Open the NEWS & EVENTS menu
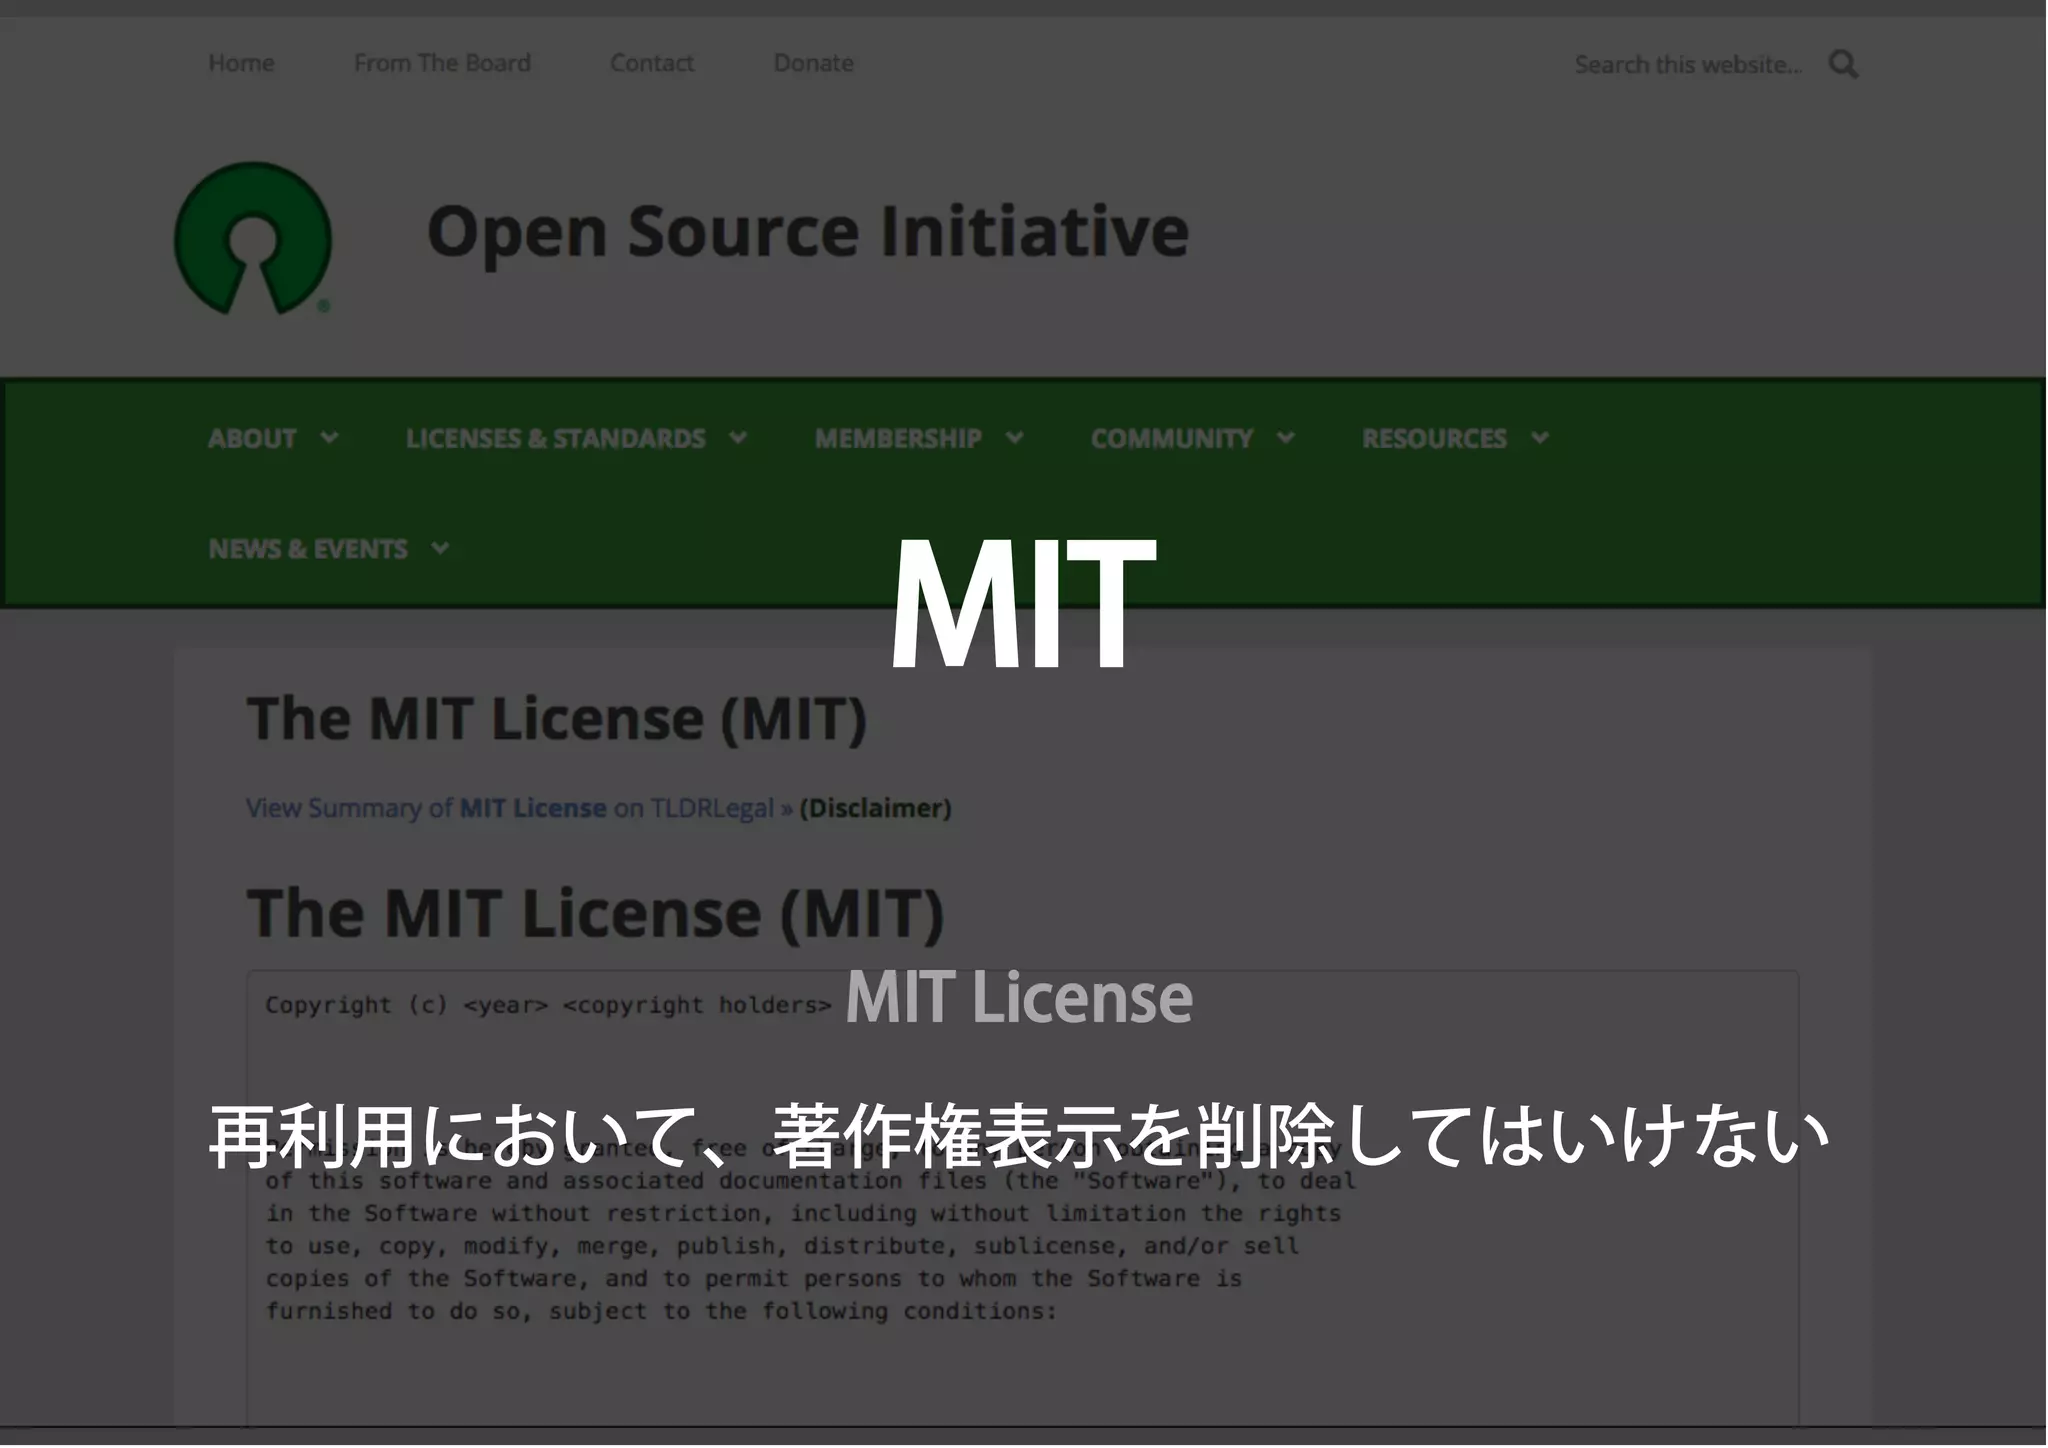This screenshot has height=1448, width=2048. pos(308,549)
